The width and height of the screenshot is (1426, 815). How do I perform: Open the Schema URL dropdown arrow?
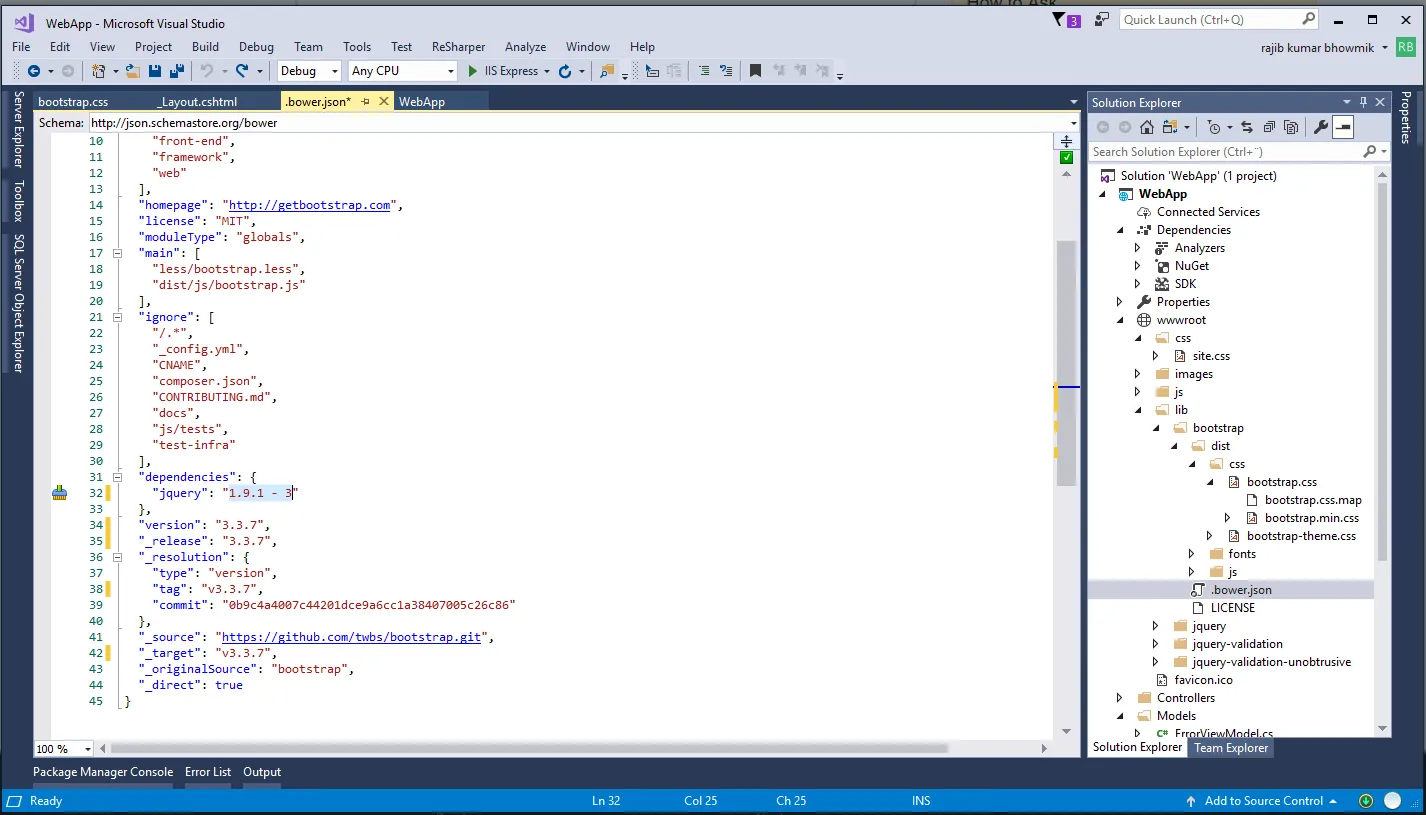point(1072,123)
